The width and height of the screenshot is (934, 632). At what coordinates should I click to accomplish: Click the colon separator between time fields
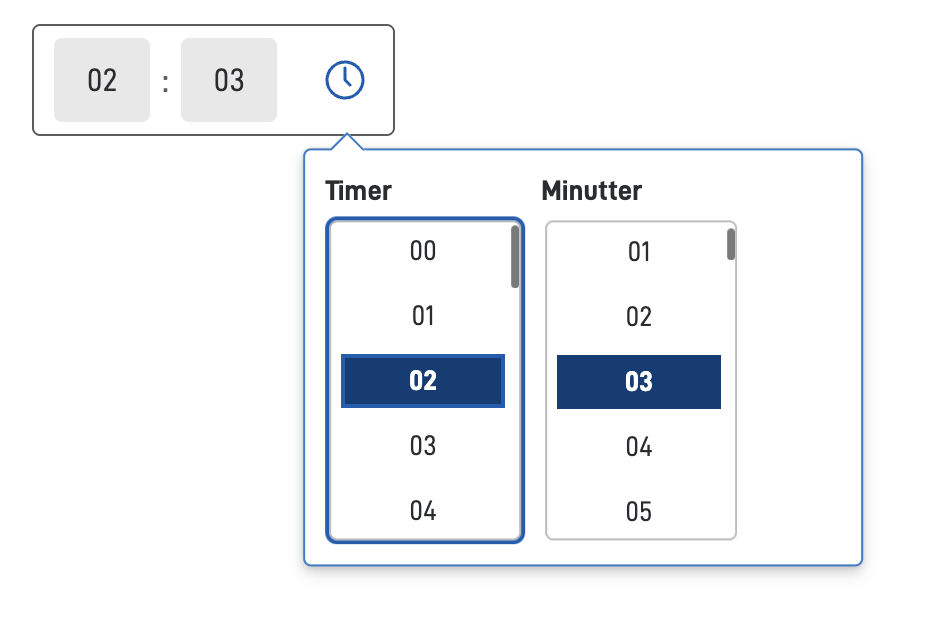[x=165, y=82]
